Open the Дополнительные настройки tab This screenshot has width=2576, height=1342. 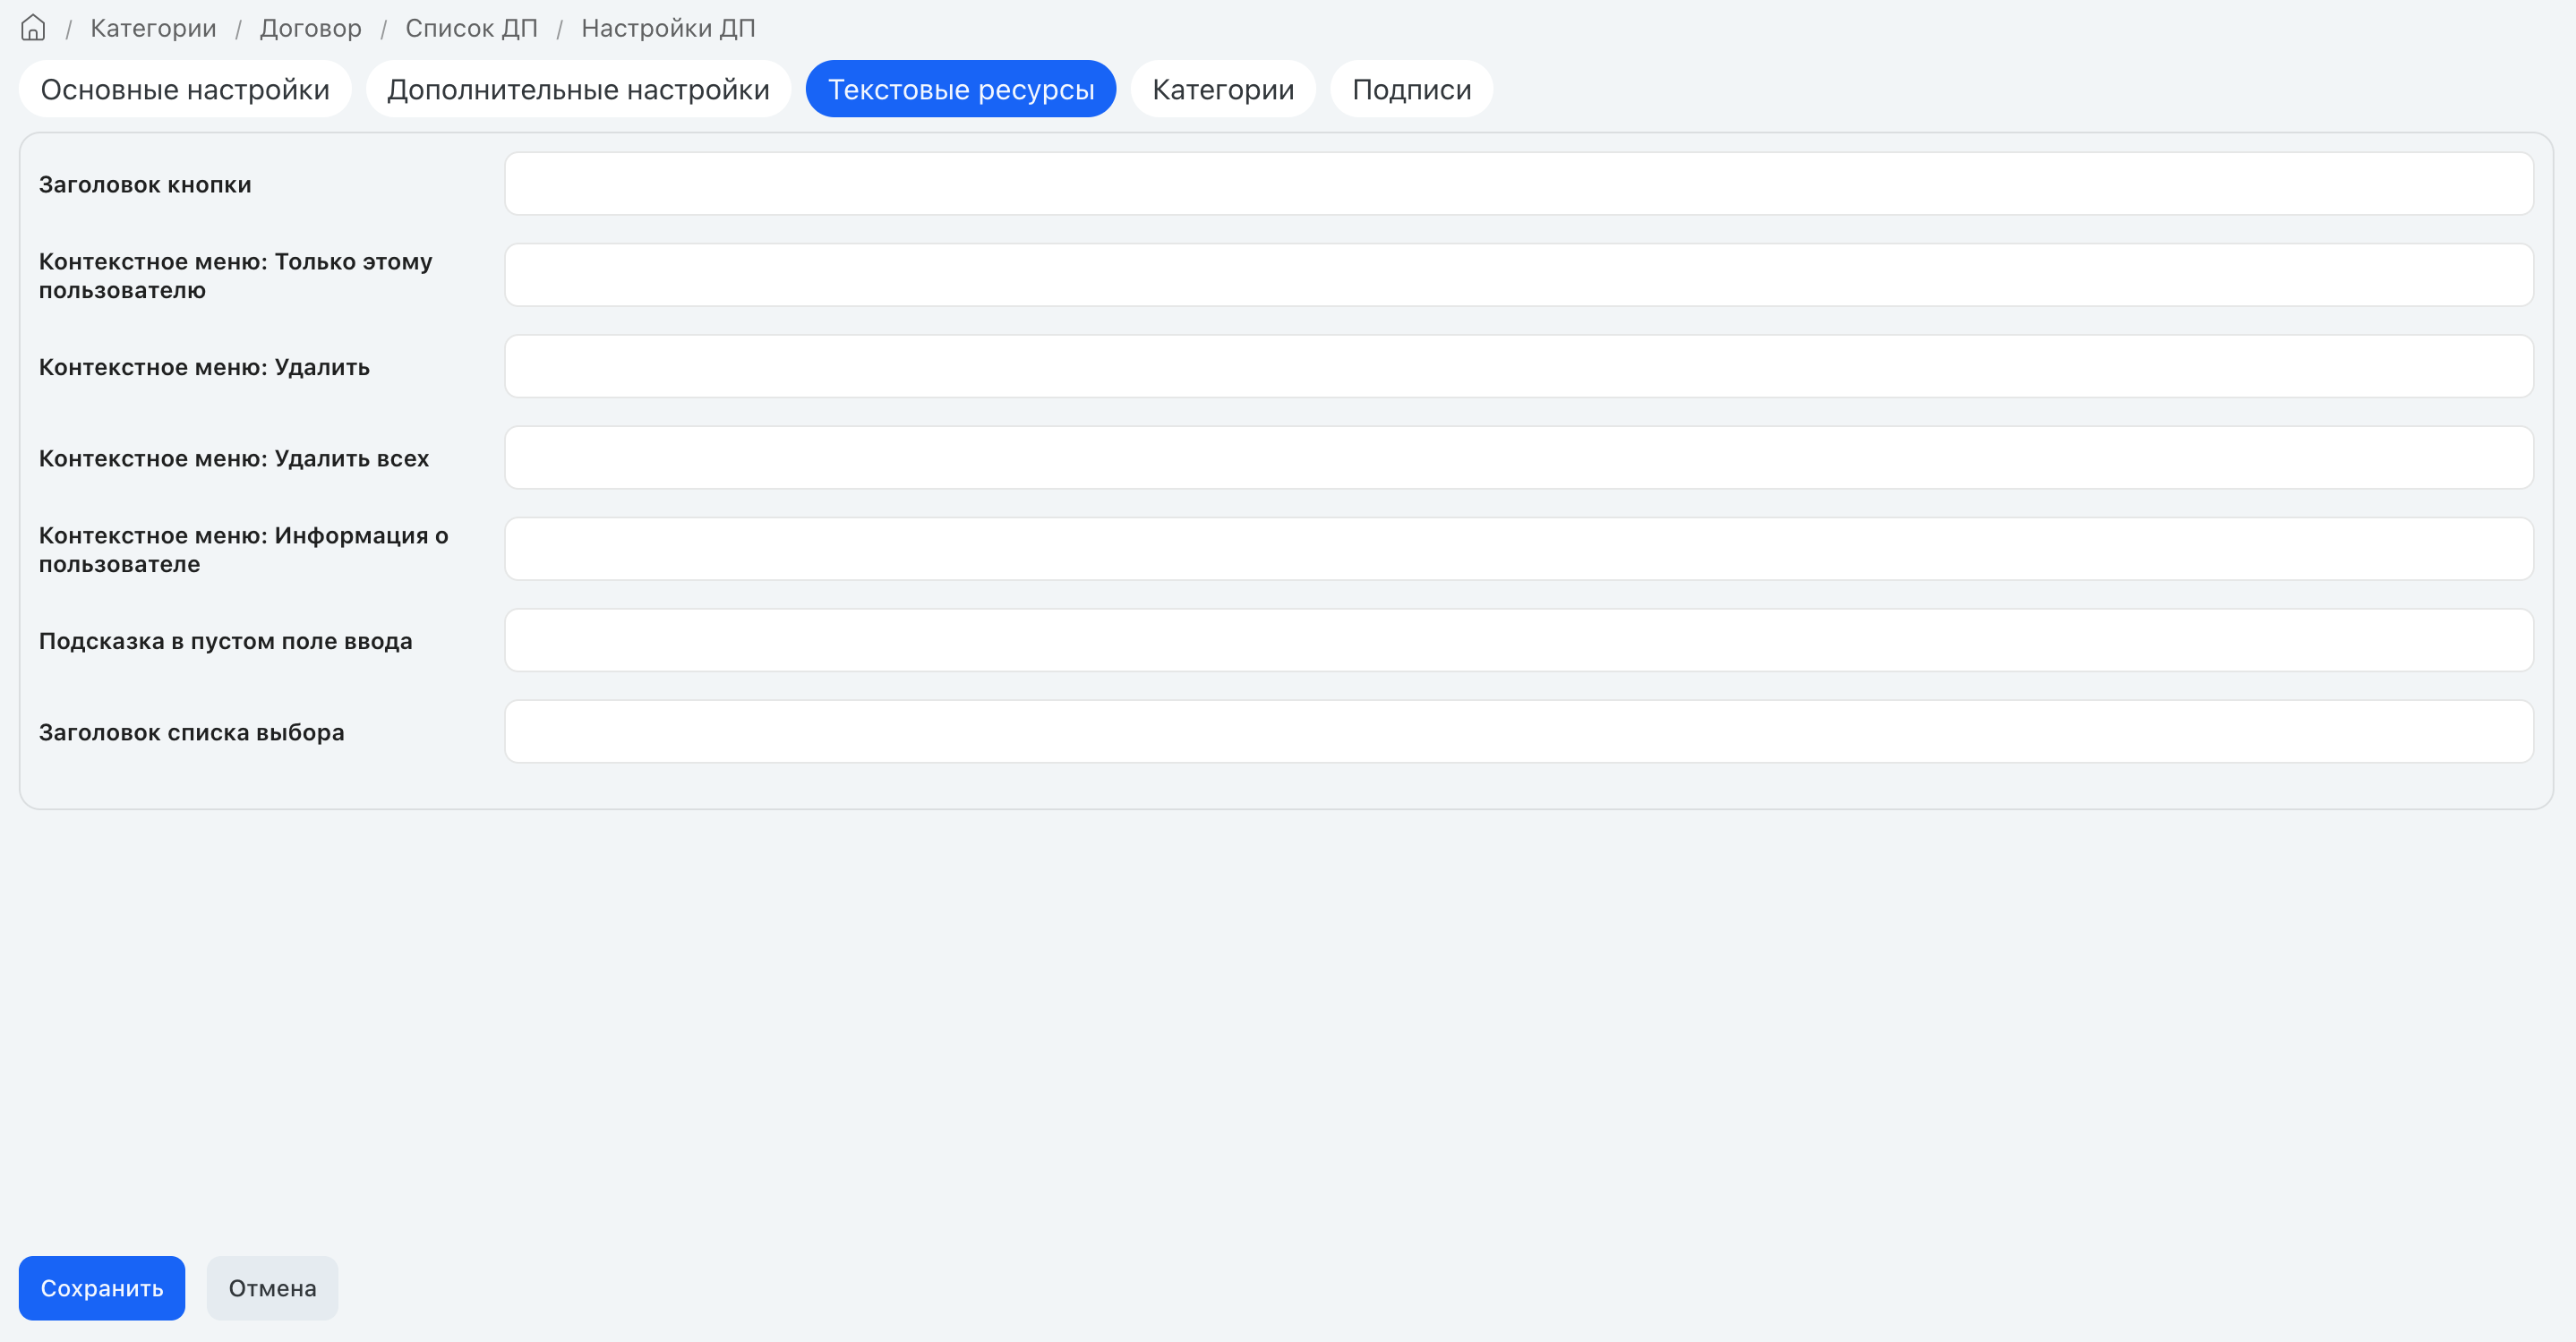(x=578, y=89)
